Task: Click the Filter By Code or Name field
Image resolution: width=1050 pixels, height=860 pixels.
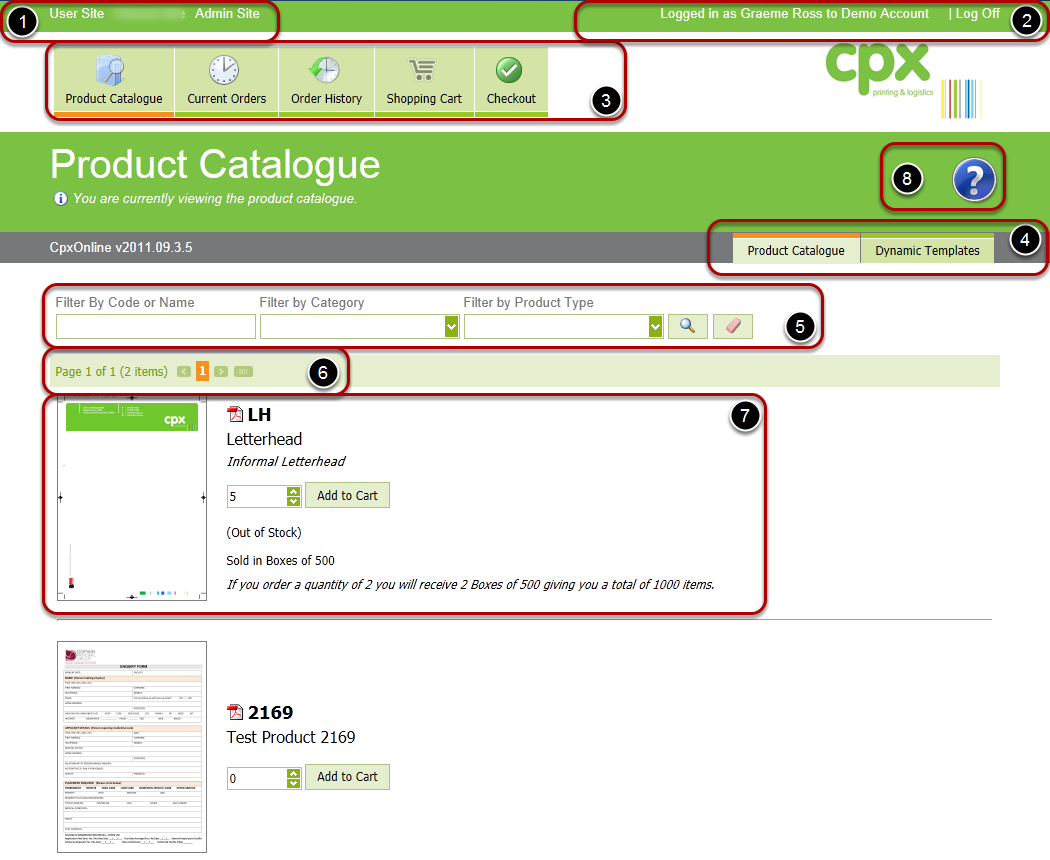Action: tap(156, 327)
